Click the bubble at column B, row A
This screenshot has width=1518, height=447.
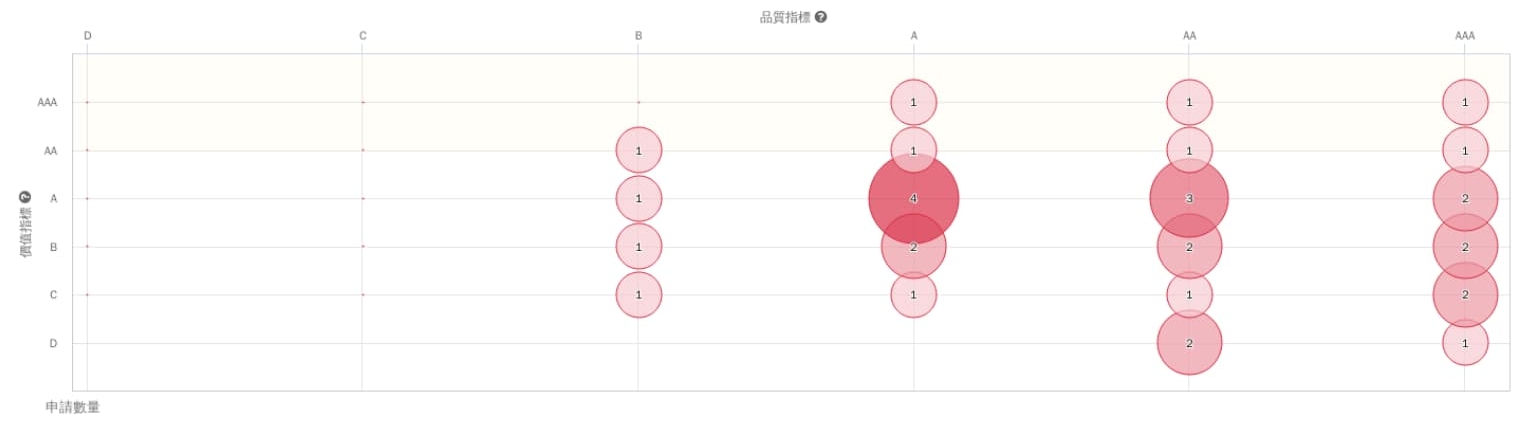639,198
